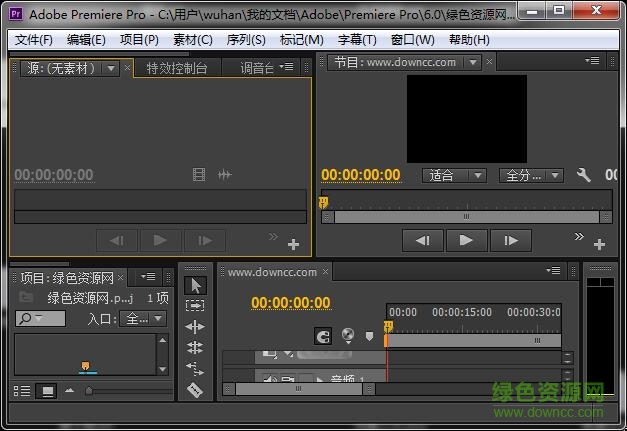Toggle timeline snap magnet button
This screenshot has width=627, height=431.
click(x=323, y=337)
